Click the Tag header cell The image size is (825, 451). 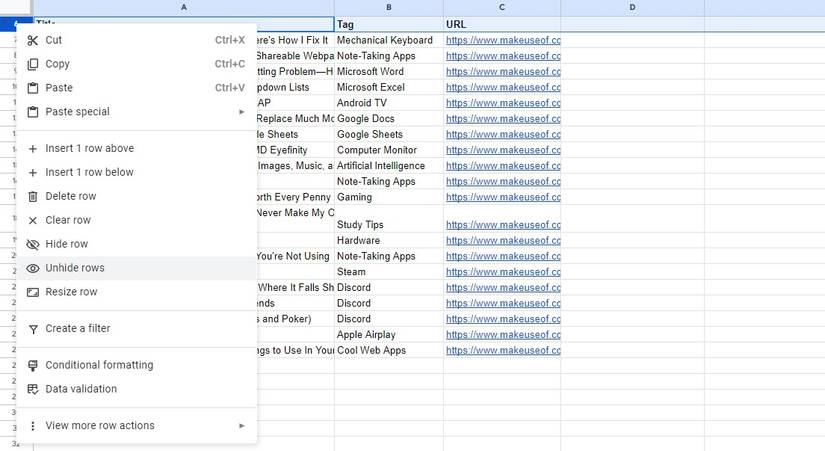tap(389, 24)
